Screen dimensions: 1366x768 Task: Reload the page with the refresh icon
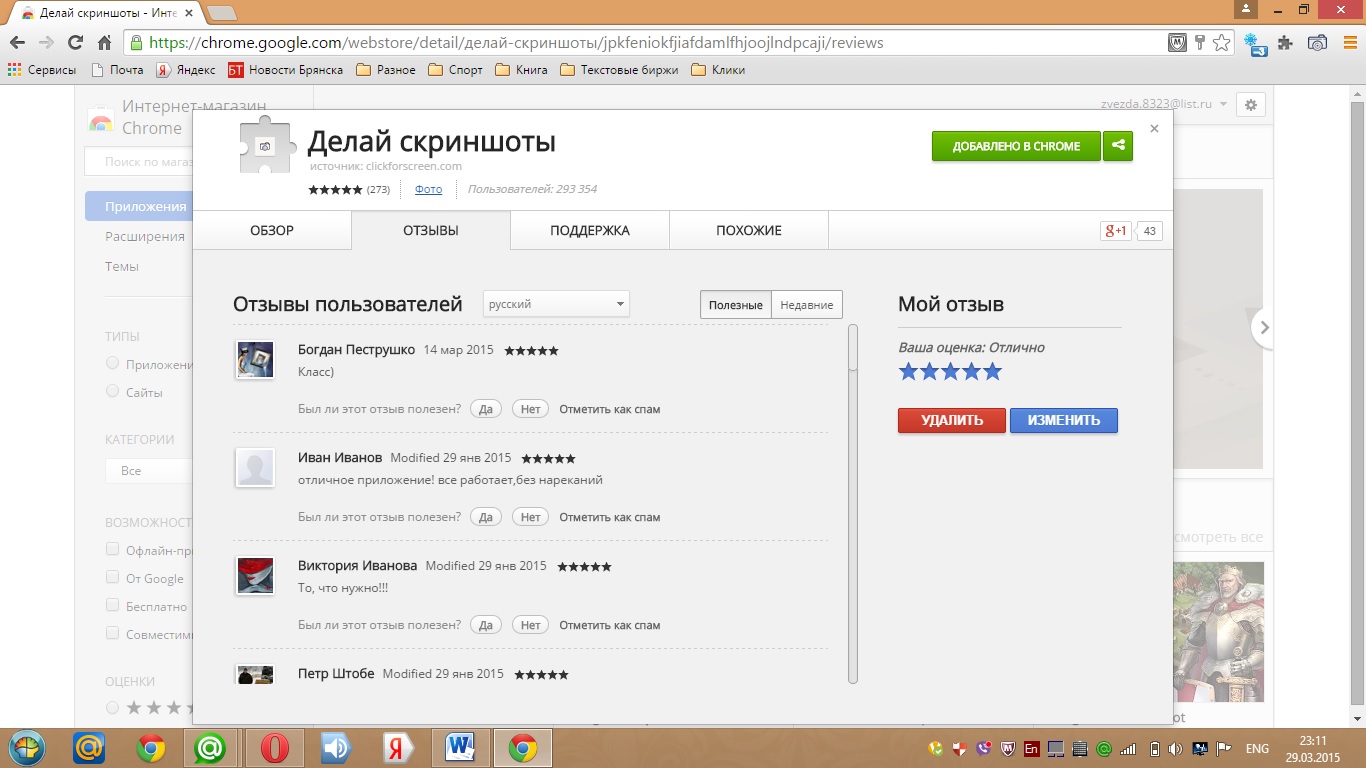(75, 43)
